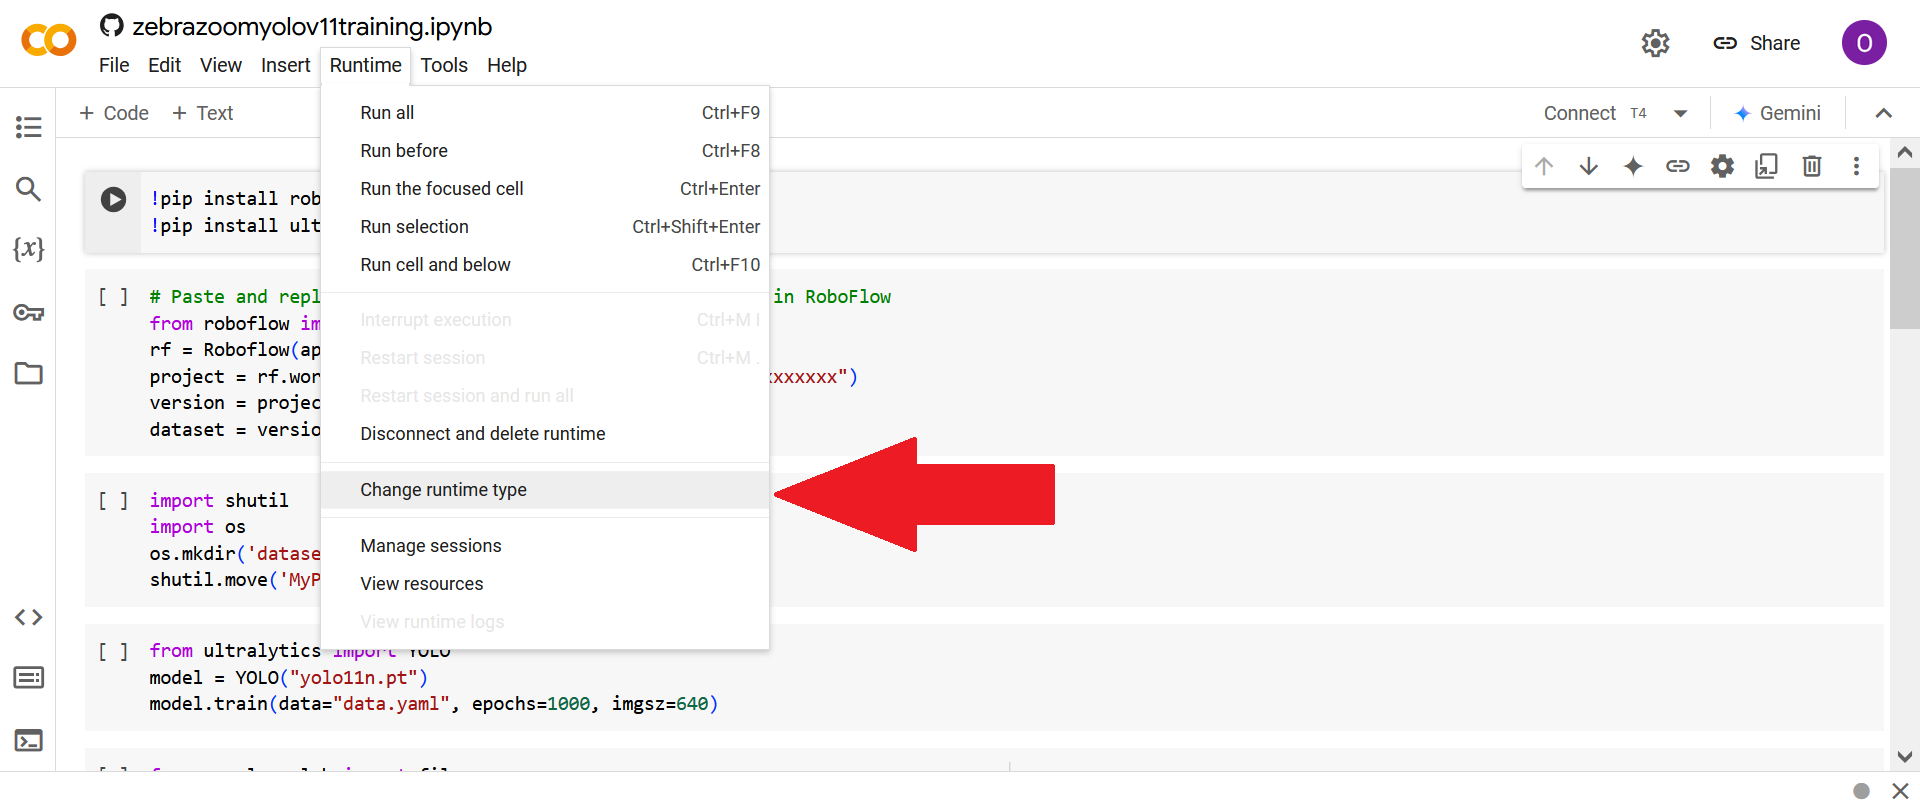
Task: Add a new Code cell
Action: point(114,113)
